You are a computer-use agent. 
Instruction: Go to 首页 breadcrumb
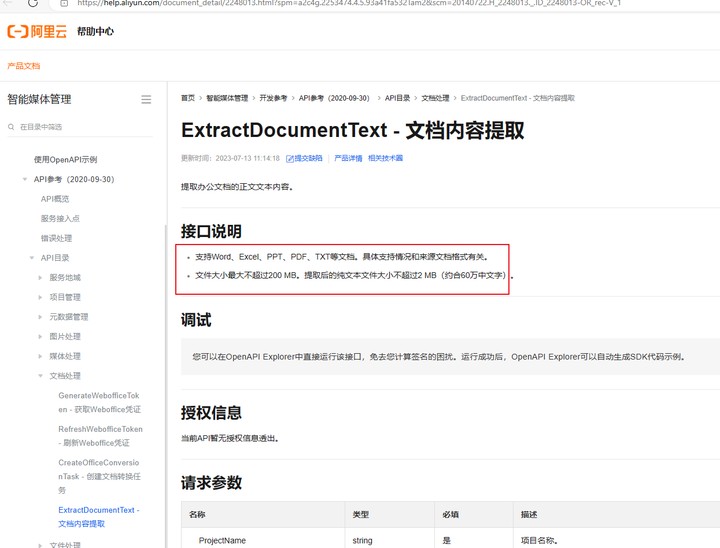pos(188,98)
